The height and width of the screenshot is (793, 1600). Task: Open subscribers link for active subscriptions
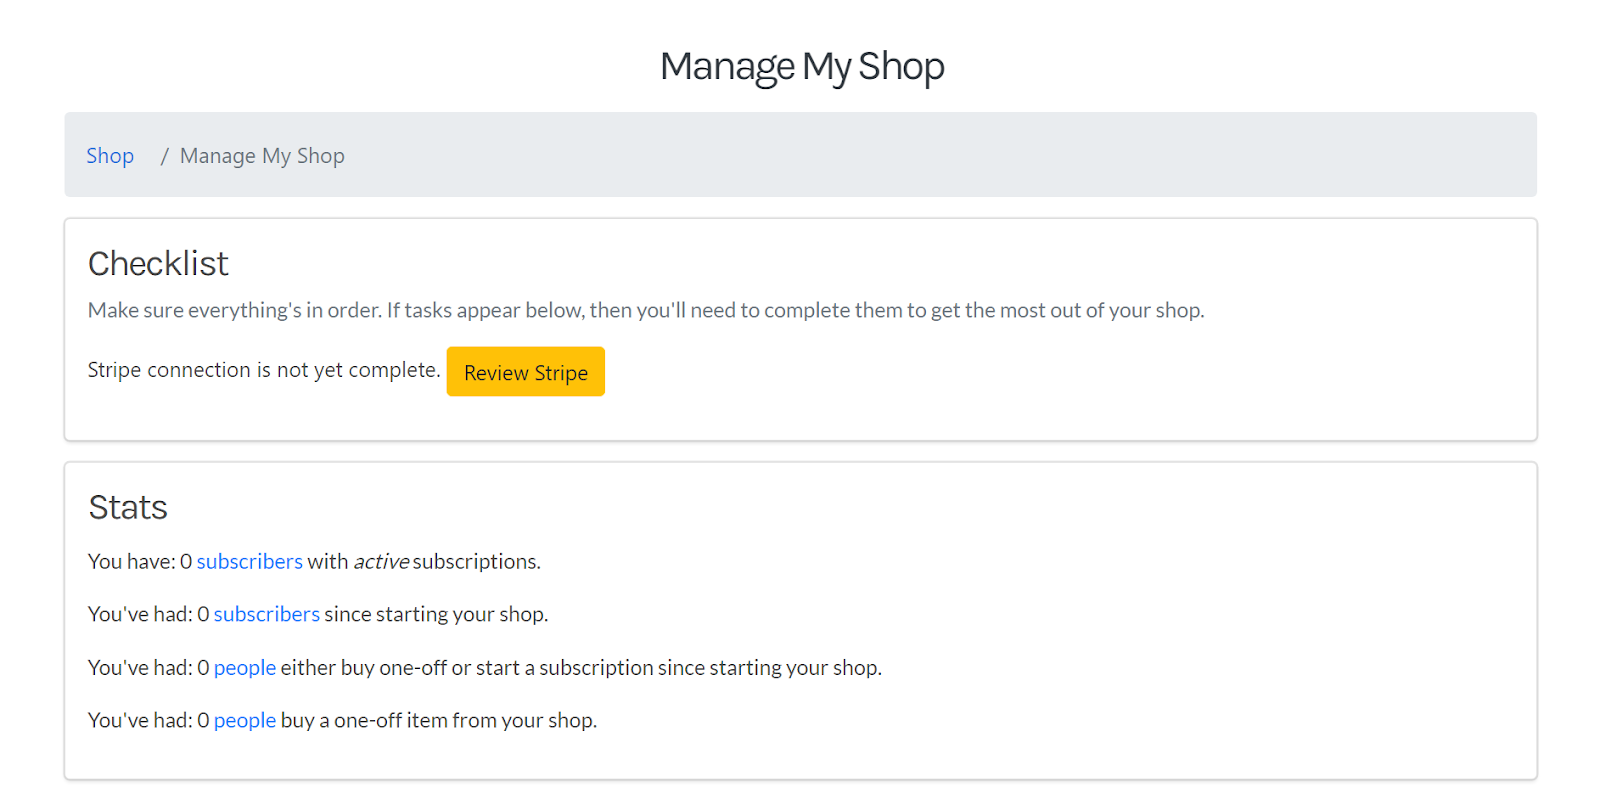(x=249, y=562)
